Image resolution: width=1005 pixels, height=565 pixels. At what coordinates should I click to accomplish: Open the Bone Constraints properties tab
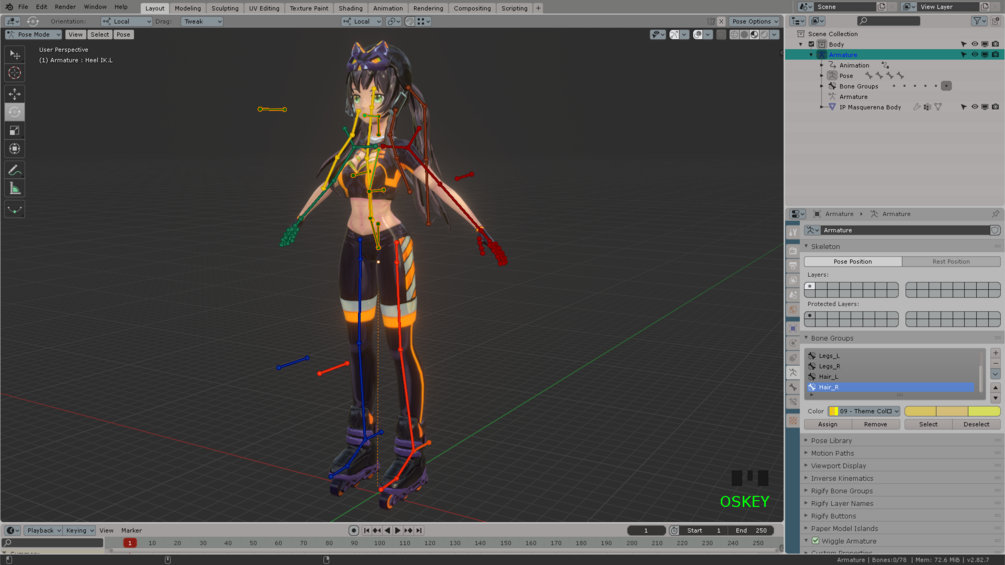[793, 403]
